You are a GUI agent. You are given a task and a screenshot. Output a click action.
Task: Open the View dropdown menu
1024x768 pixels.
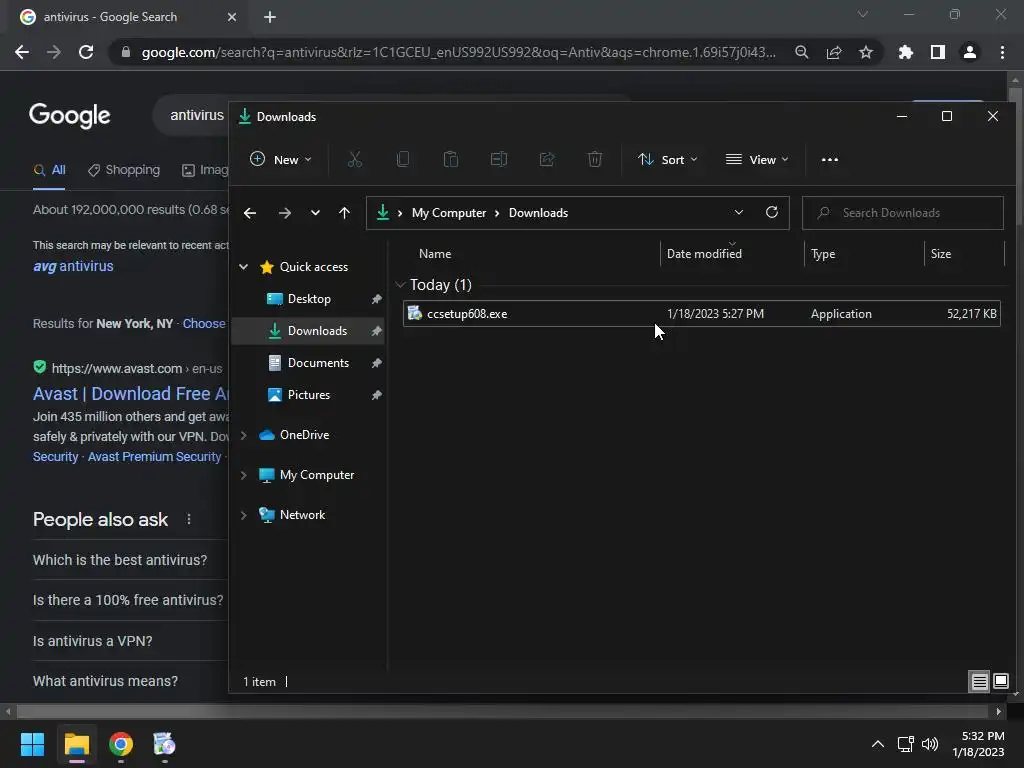(757, 159)
